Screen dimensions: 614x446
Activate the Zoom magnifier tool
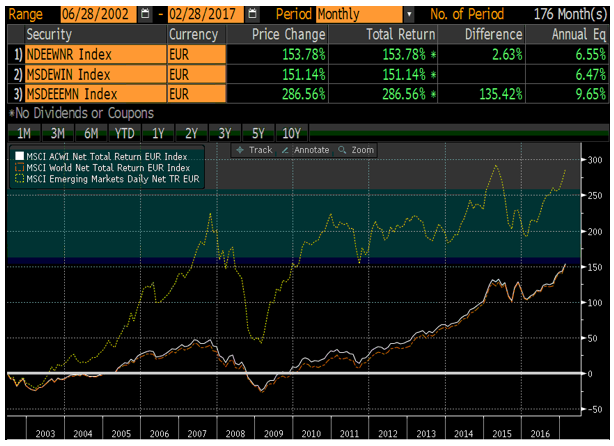click(x=343, y=150)
